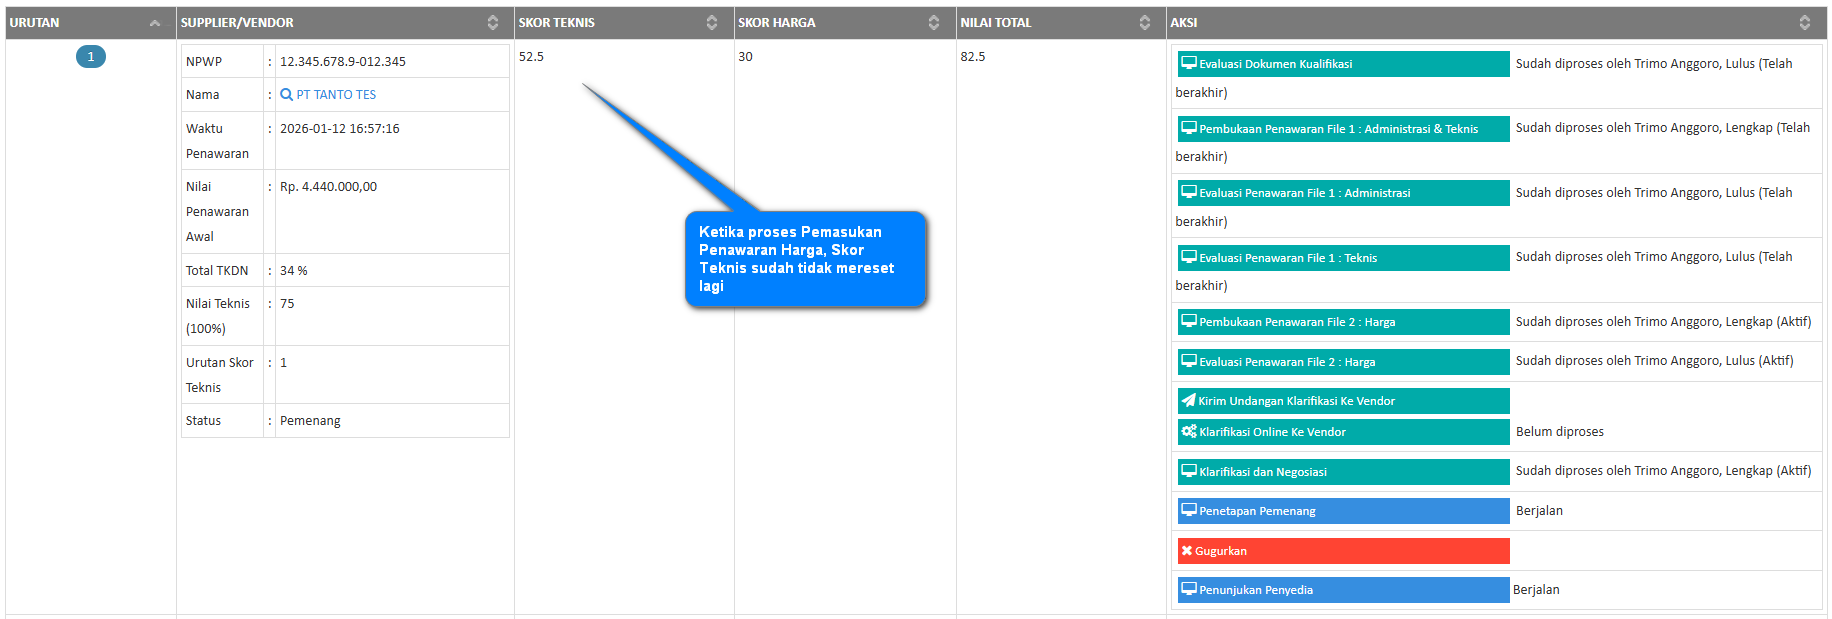Screen dimensions: 1832x619
Task: Open Evaluasi Penawaran File 1 : Administrasi
Action: tap(1342, 193)
